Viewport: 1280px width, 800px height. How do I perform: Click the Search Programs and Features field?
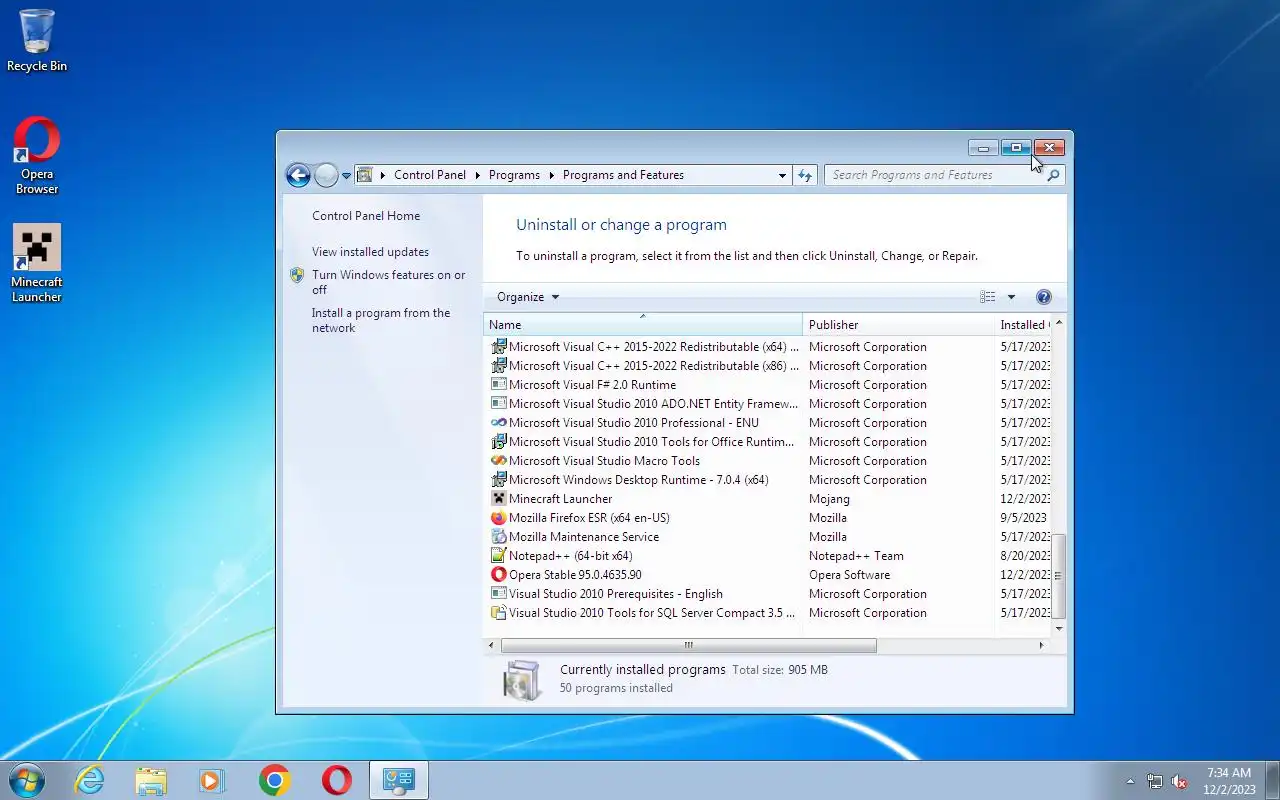pos(934,175)
